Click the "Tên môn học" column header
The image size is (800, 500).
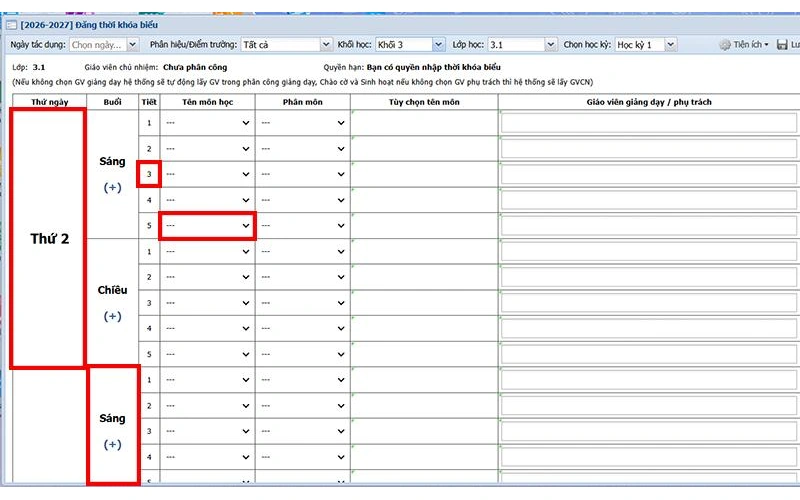[208, 102]
